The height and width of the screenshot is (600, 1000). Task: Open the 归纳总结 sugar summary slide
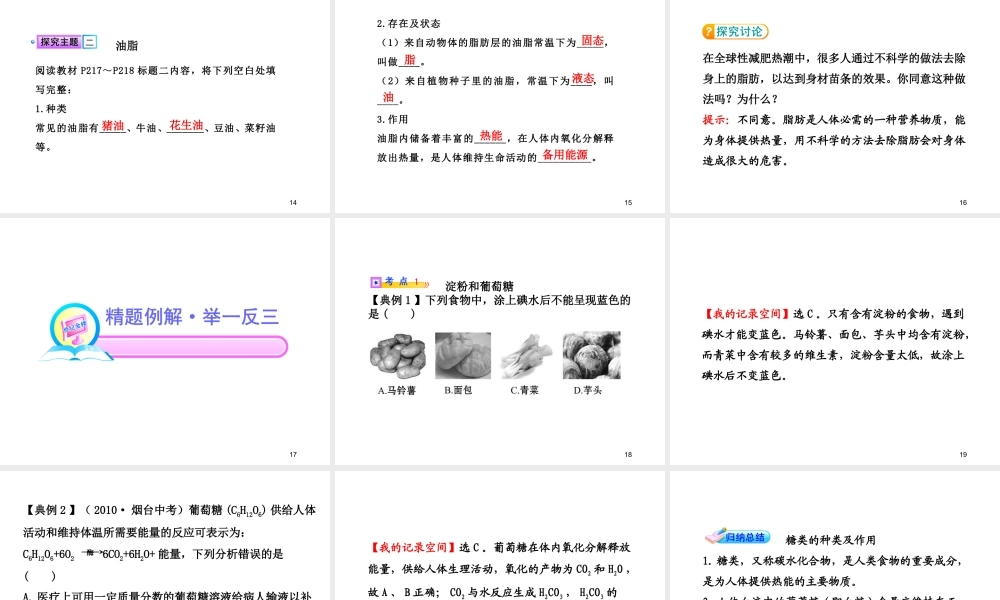coord(835,536)
